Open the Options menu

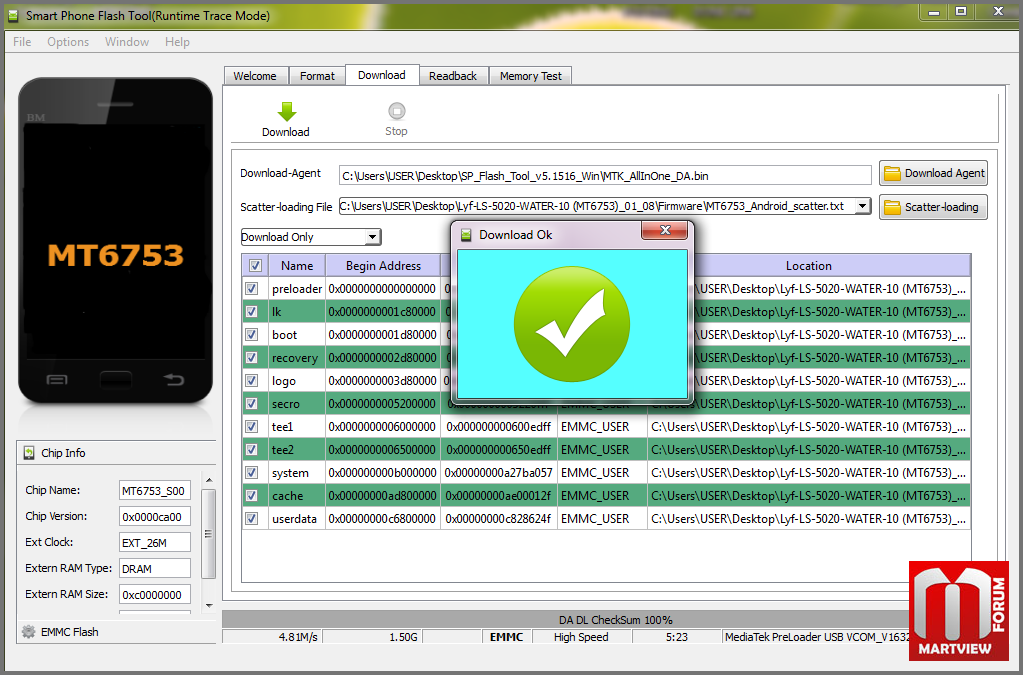[x=68, y=42]
